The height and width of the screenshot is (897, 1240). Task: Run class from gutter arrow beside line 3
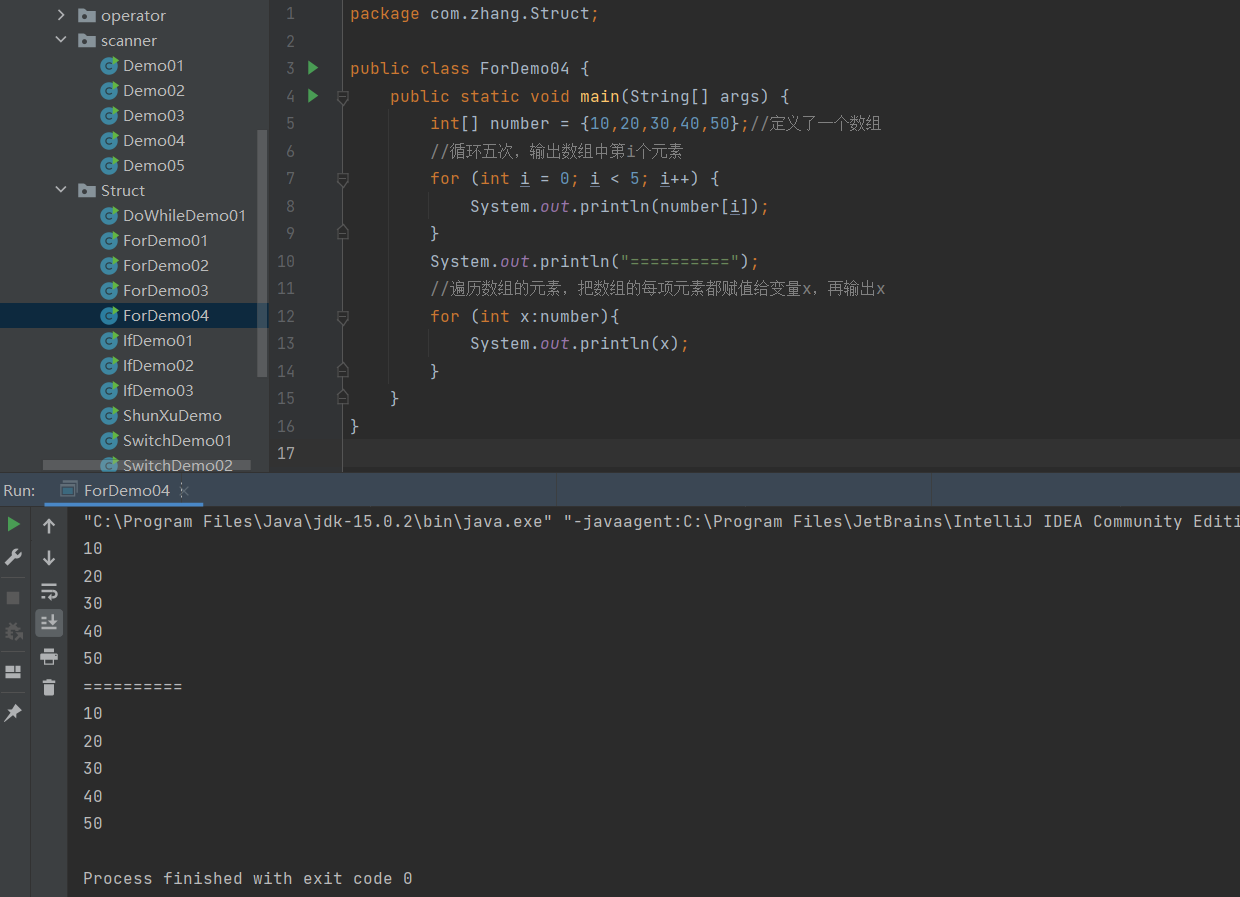click(x=313, y=68)
